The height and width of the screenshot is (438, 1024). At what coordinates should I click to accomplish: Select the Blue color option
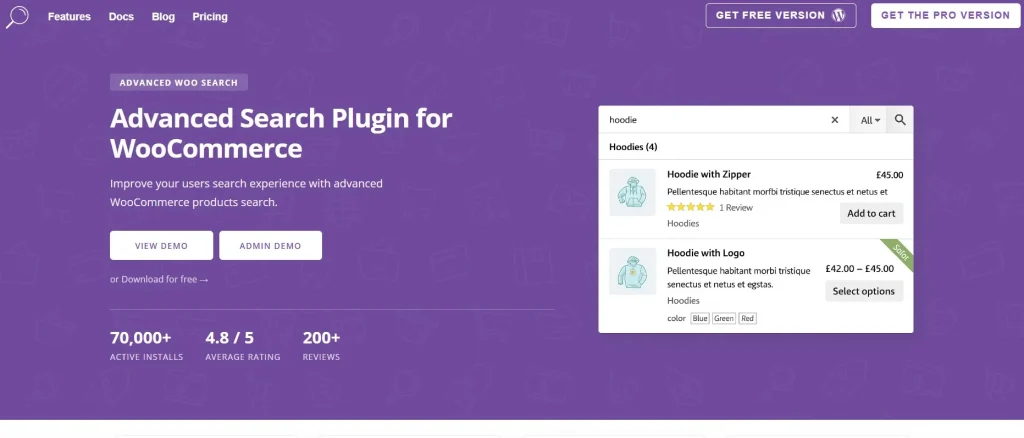click(700, 319)
